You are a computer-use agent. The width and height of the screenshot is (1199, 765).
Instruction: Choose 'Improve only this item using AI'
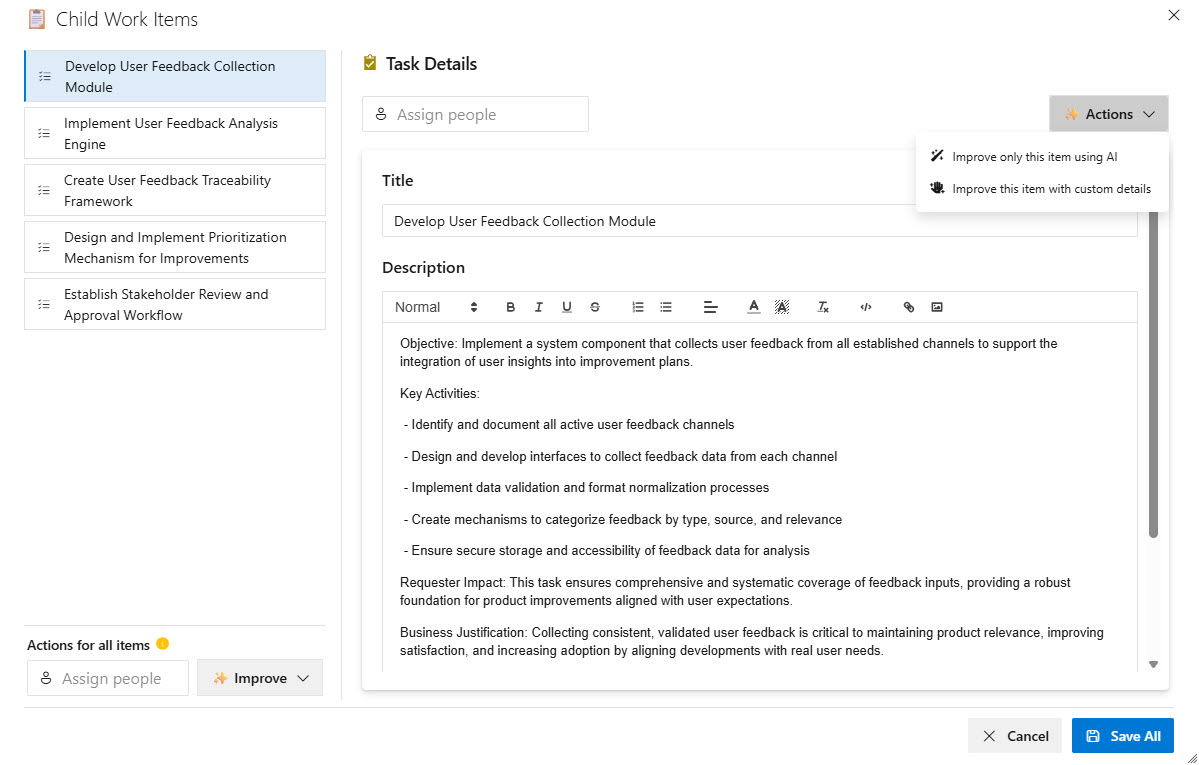[x=1034, y=157]
